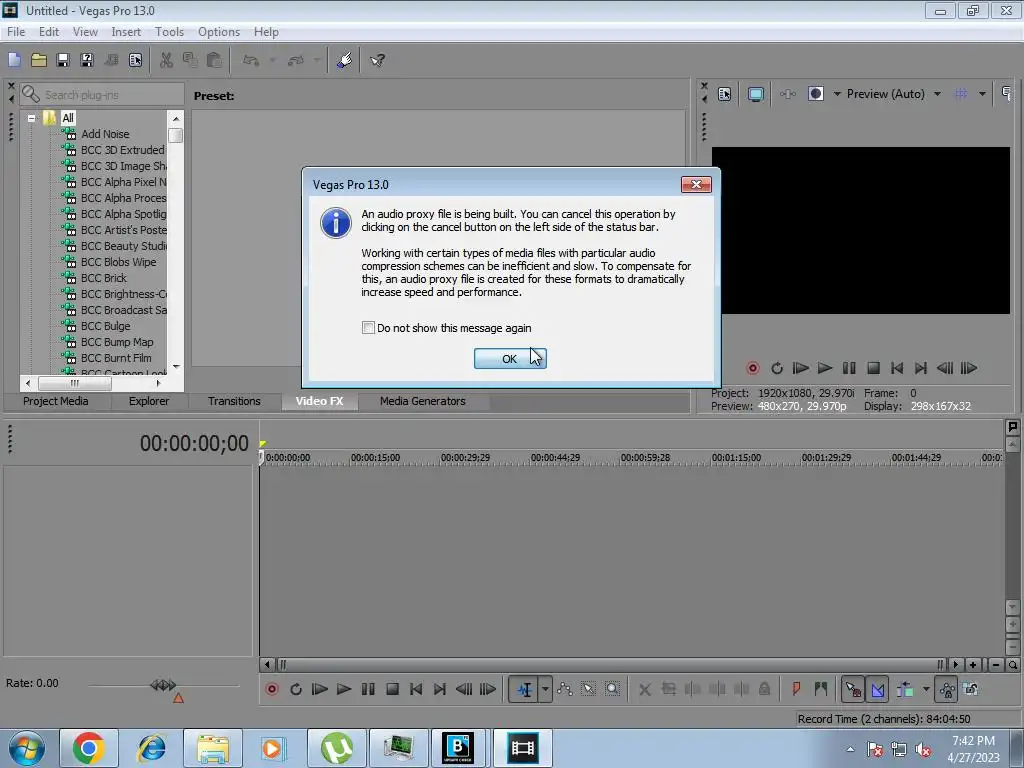Open uTorrent from the taskbar
Screen dimensions: 1024x768
[336, 748]
